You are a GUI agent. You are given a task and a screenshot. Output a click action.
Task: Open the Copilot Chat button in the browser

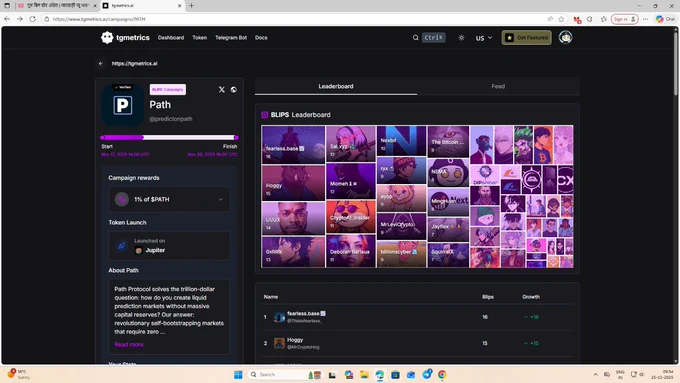(x=665, y=19)
